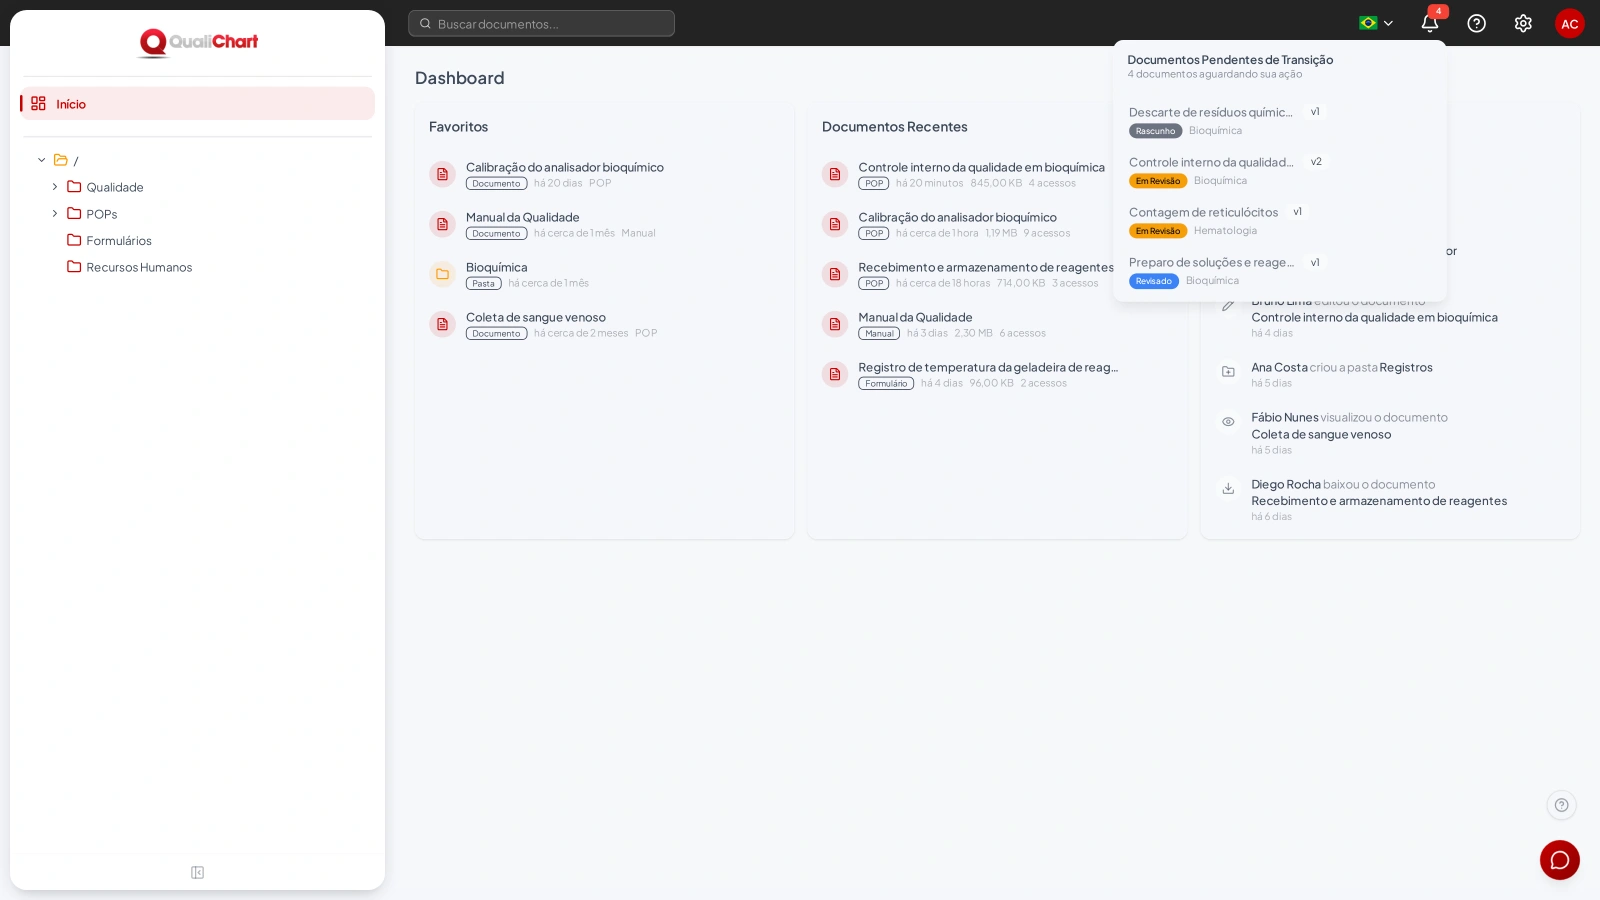Expand the POPs folder chevron
Viewport: 1600px width, 900px height.
55,214
